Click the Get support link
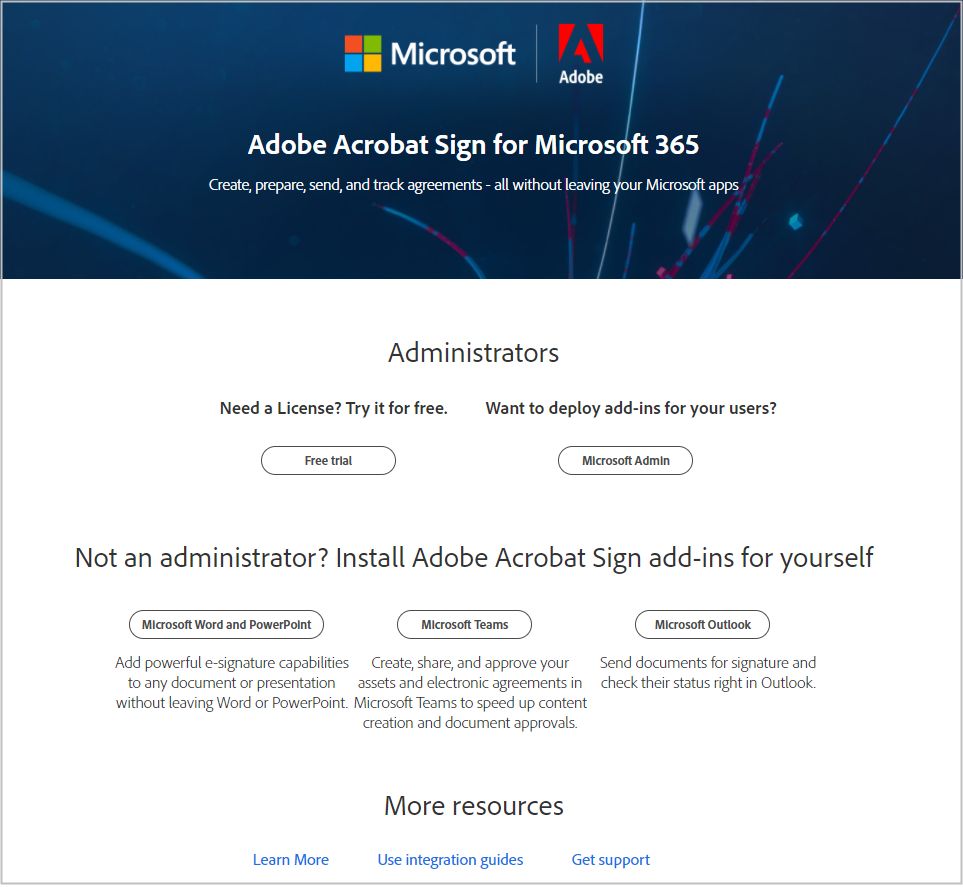Image resolution: width=963 pixels, height=887 pixels. coord(610,860)
